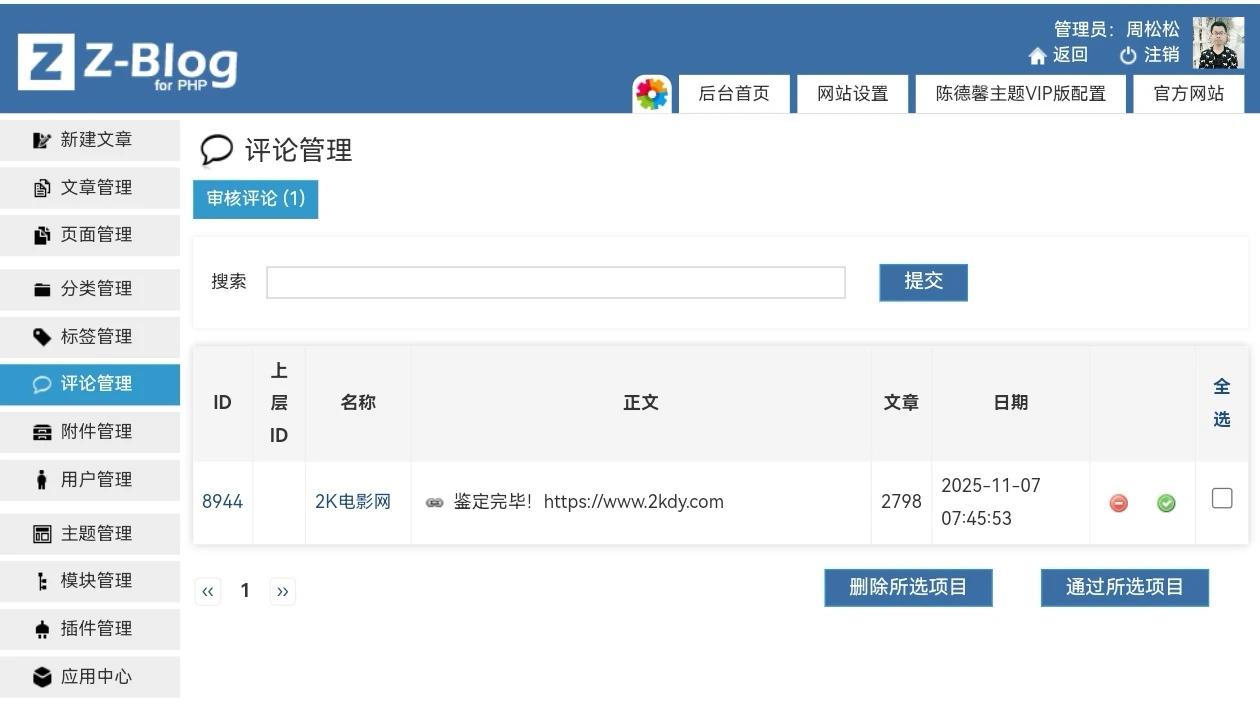1260x716 pixels.
Task: Open 模块管理 in the sidebar
Action: (90, 581)
